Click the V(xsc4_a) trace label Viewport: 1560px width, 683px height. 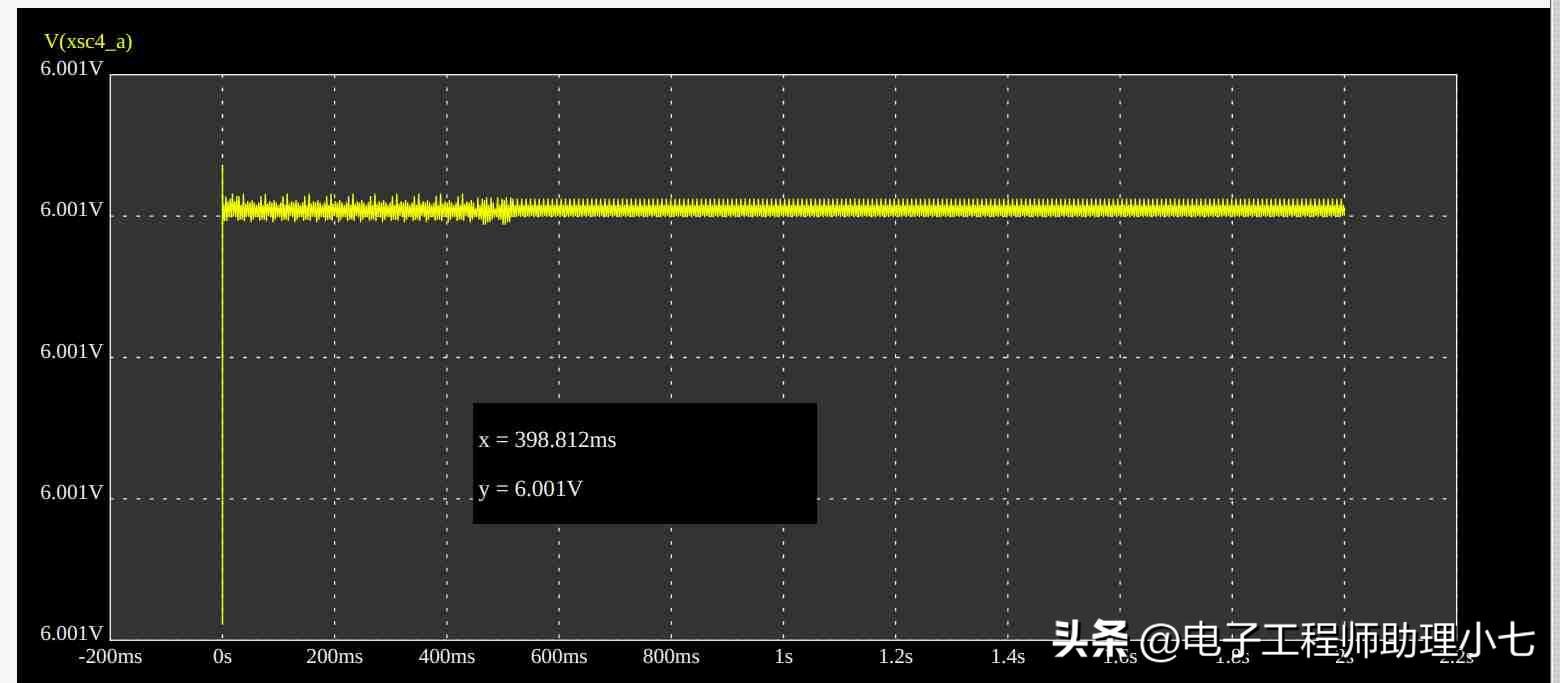(x=88, y=41)
